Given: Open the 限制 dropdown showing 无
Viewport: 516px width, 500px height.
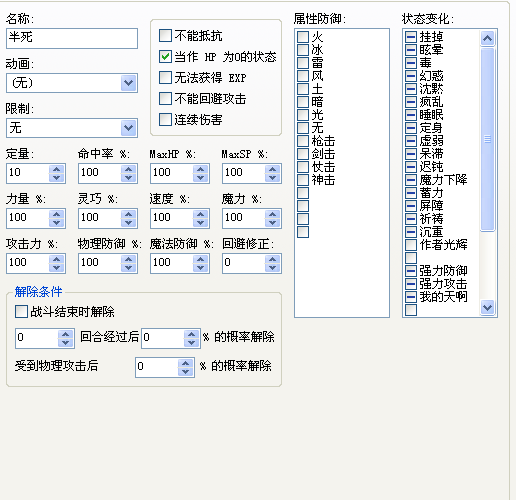Looking at the screenshot, I should pos(129,128).
